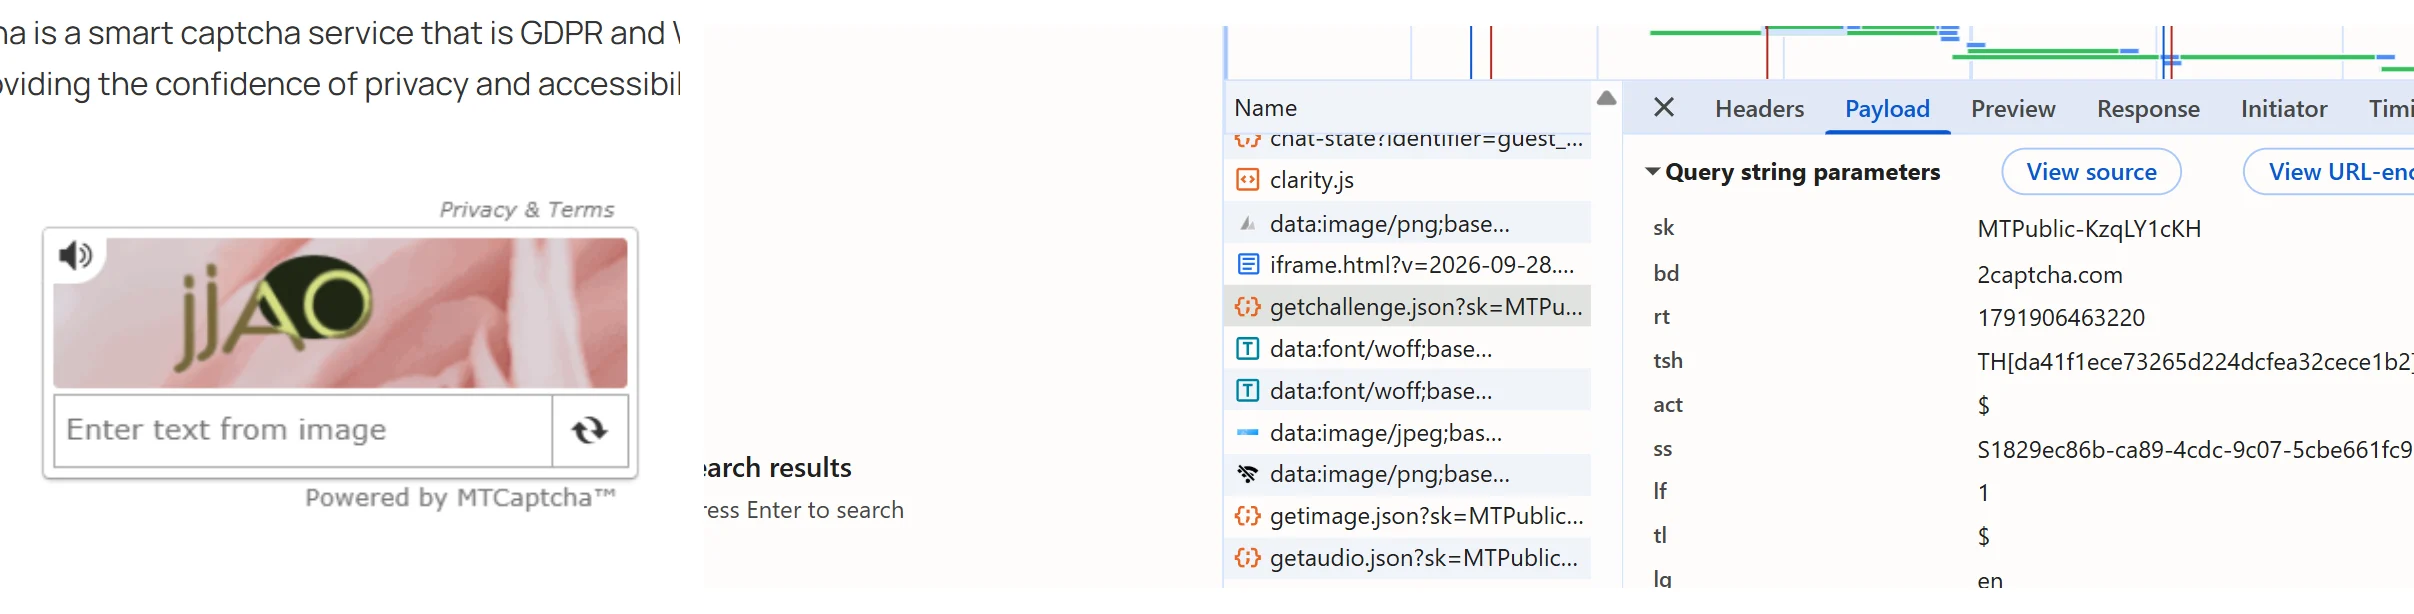
Task: Click the rt value 1791906463220
Action: 2061,318
